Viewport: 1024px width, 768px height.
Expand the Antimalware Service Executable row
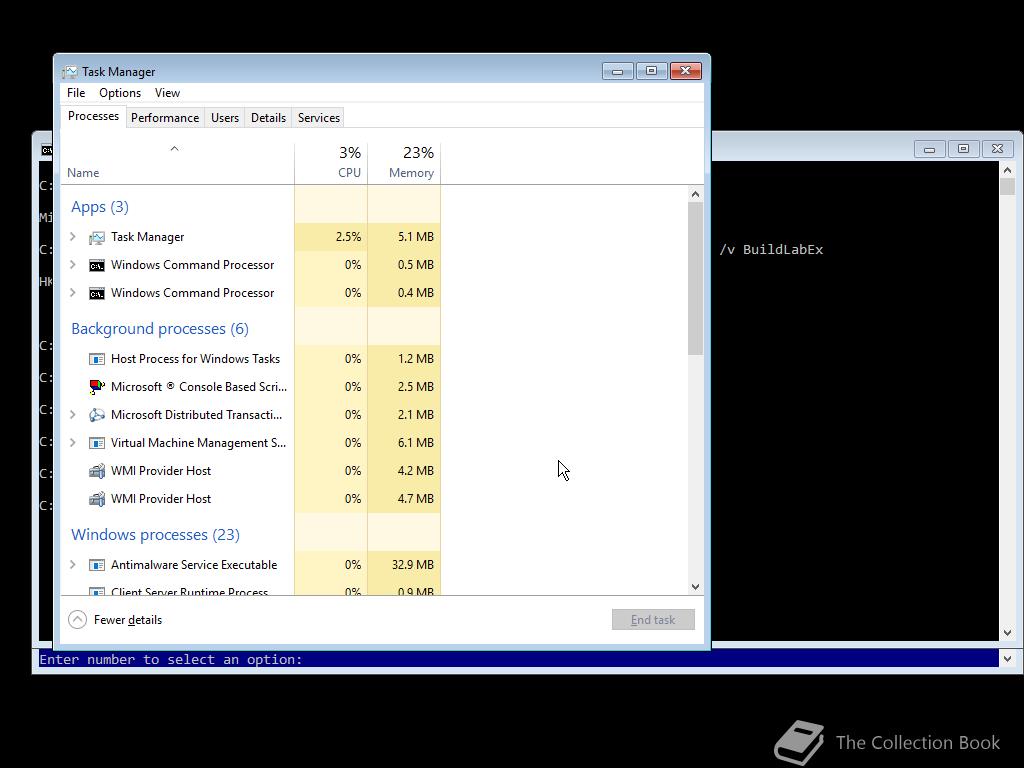[x=73, y=565]
